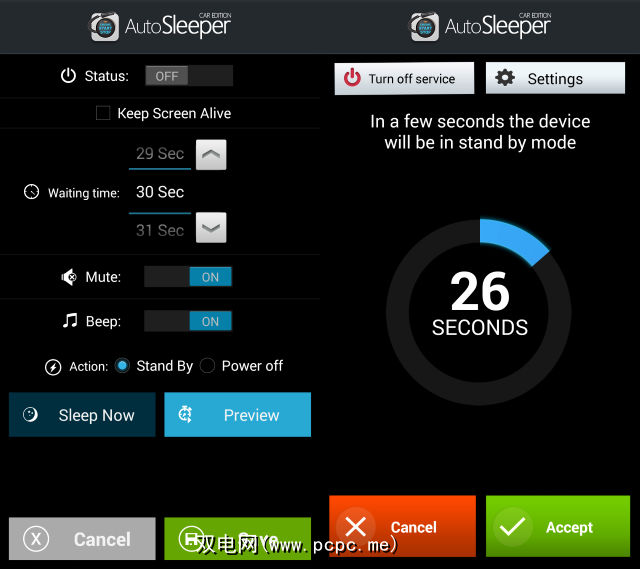The height and width of the screenshot is (569, 640).
Task: Click the white X icon in orange Cancel
Action: [x=356, y=527]
